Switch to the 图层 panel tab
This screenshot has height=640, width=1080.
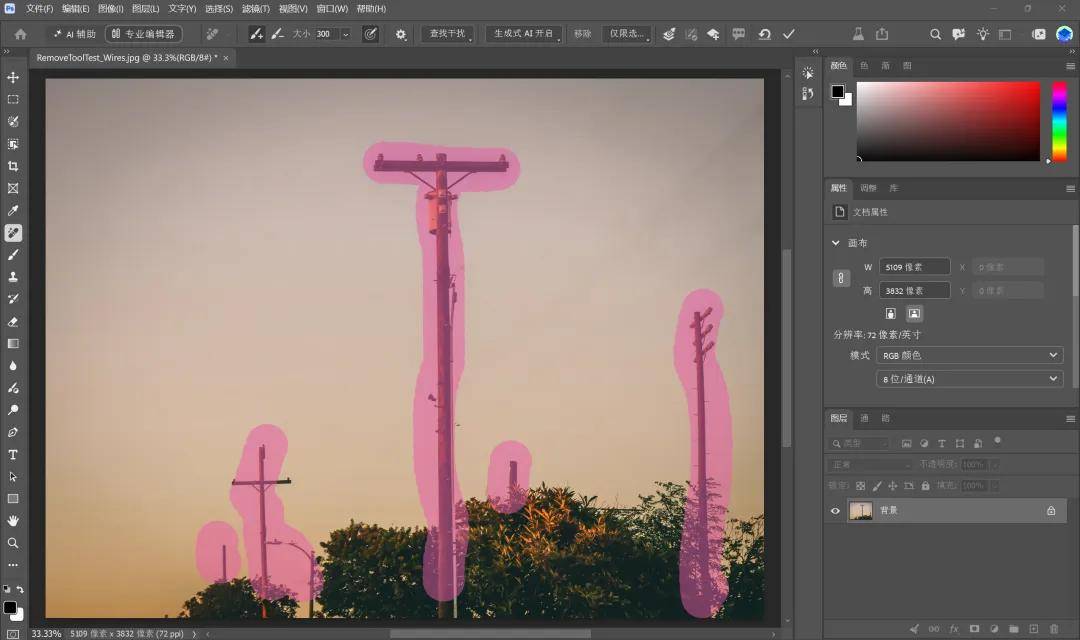click(x=839, y=418)
